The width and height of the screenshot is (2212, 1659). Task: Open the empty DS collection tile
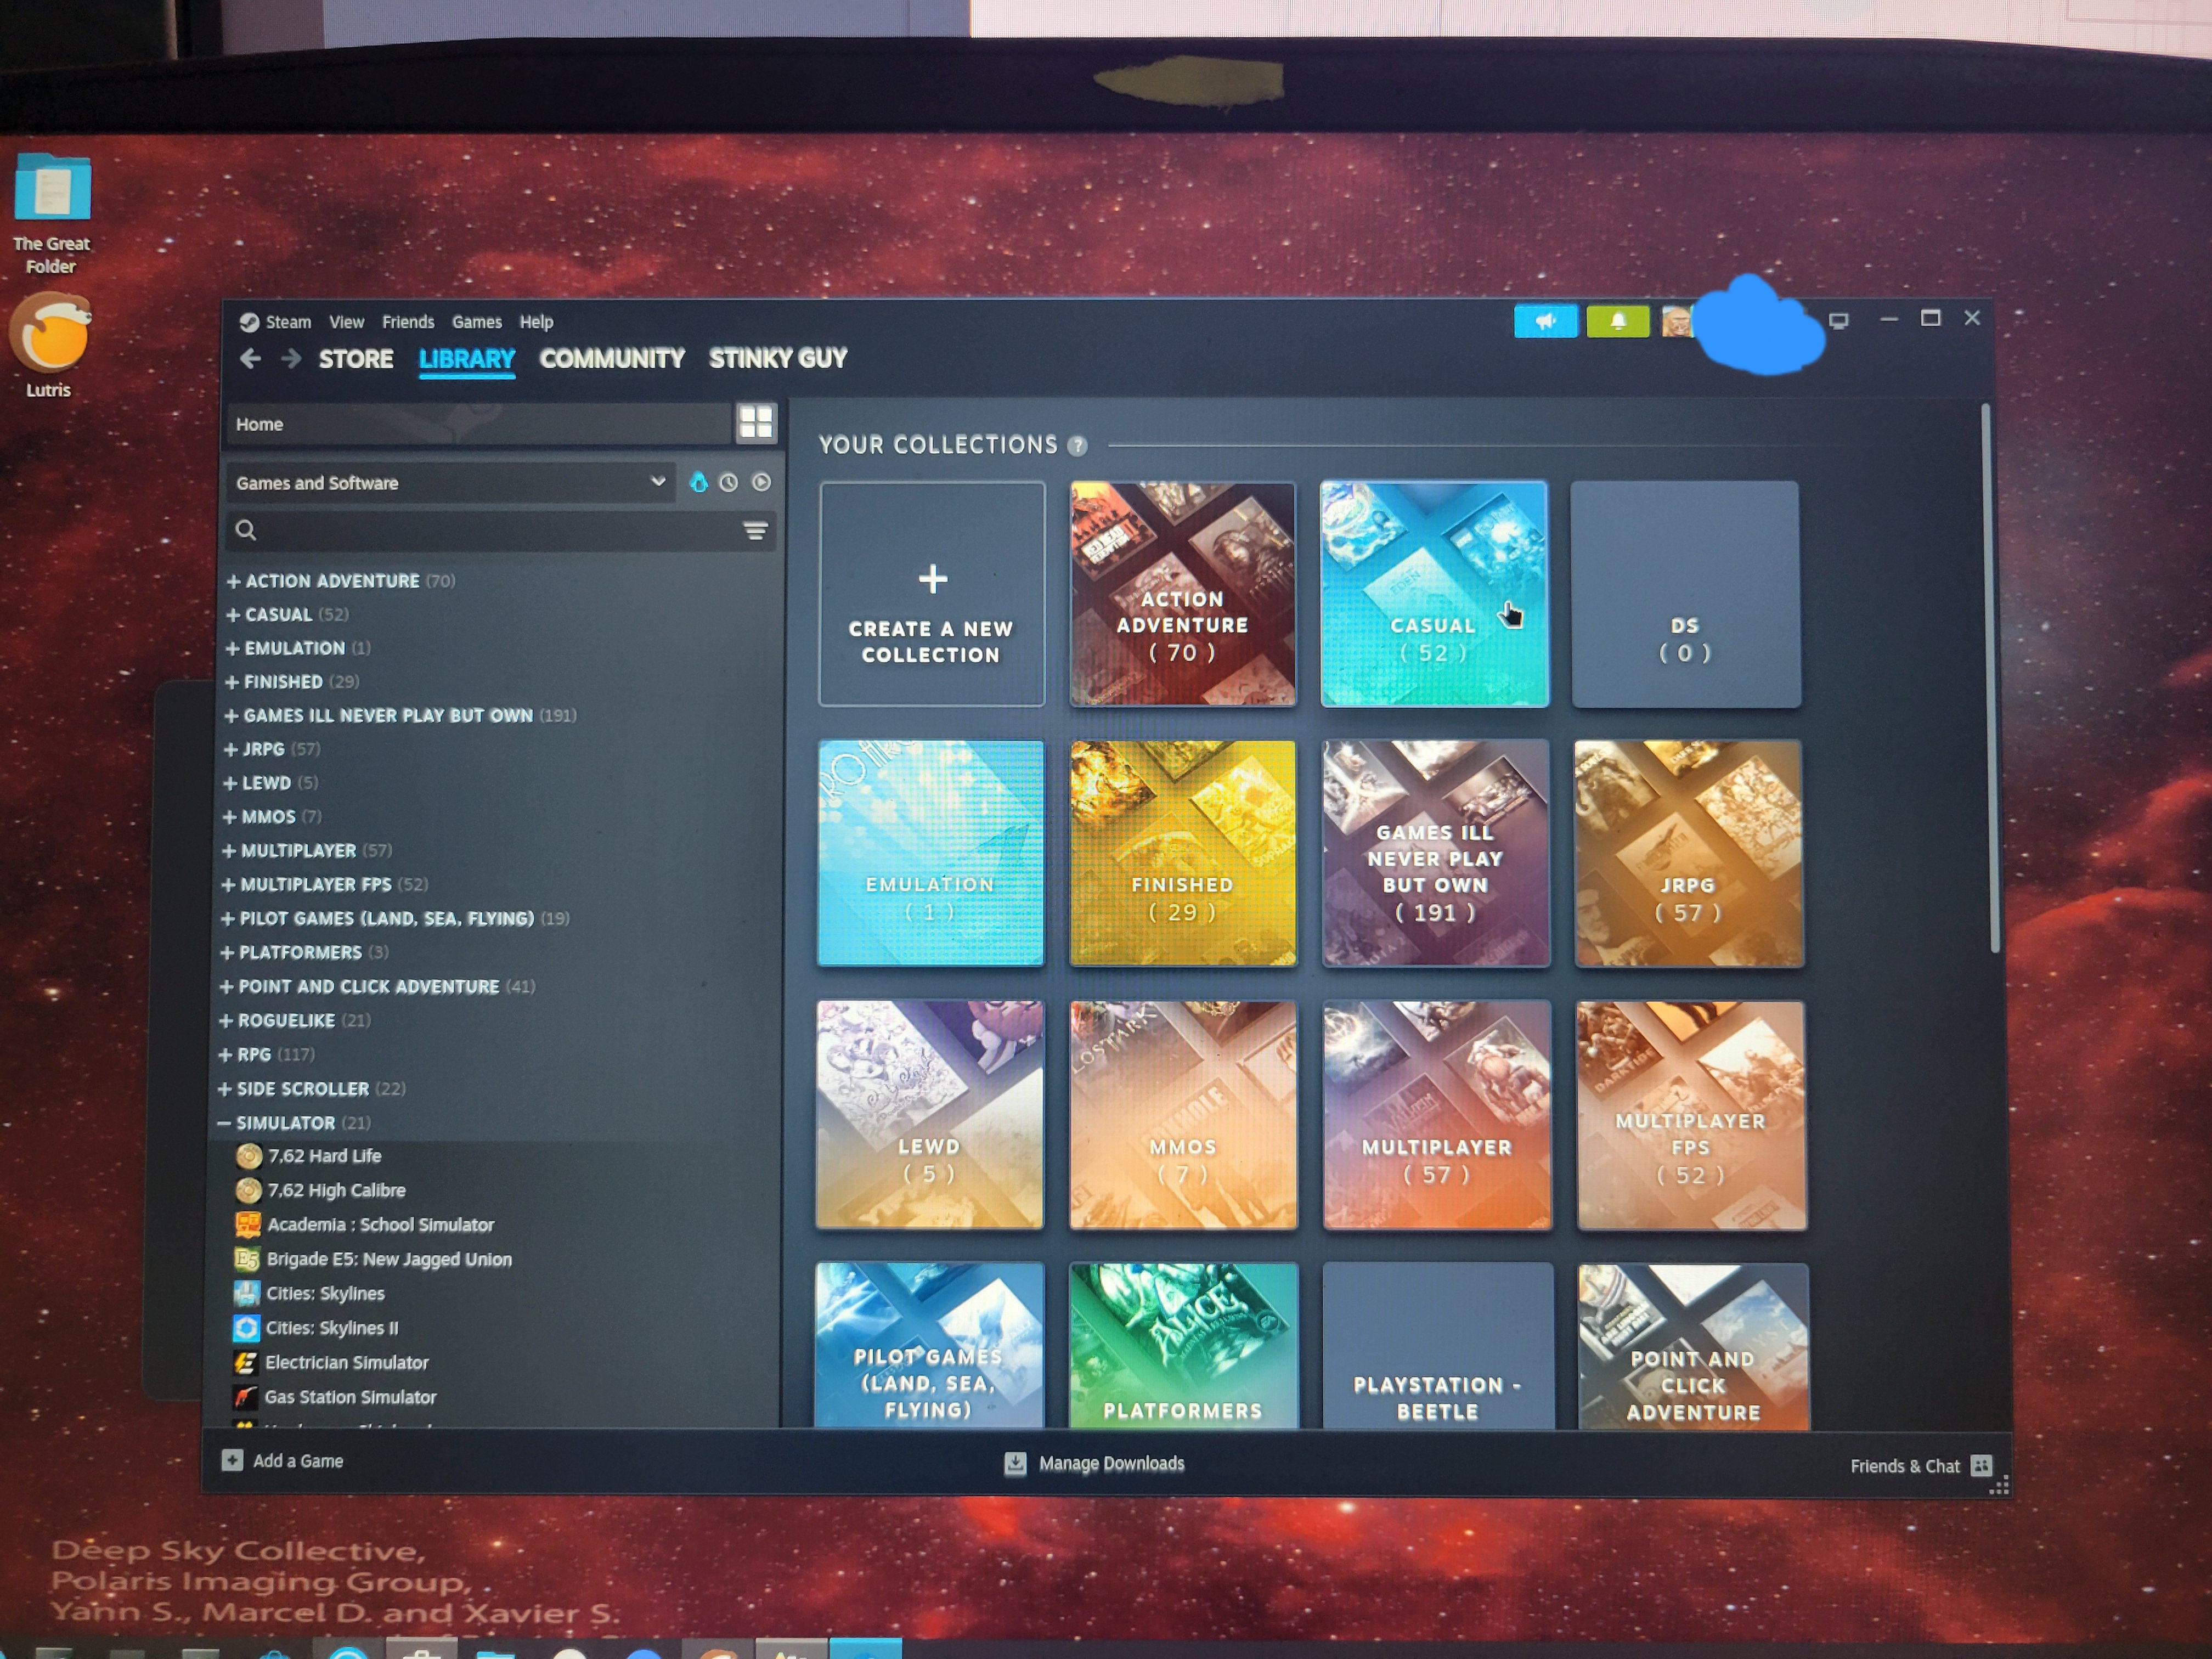pos(1686,594)
